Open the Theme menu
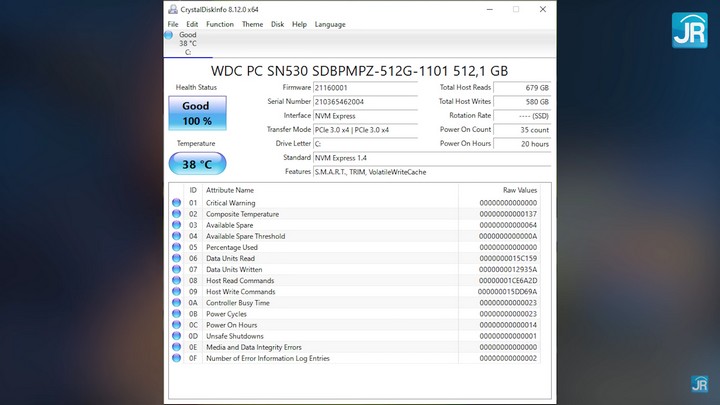This screenshot has height=405, width=720. tap(252, 24)
